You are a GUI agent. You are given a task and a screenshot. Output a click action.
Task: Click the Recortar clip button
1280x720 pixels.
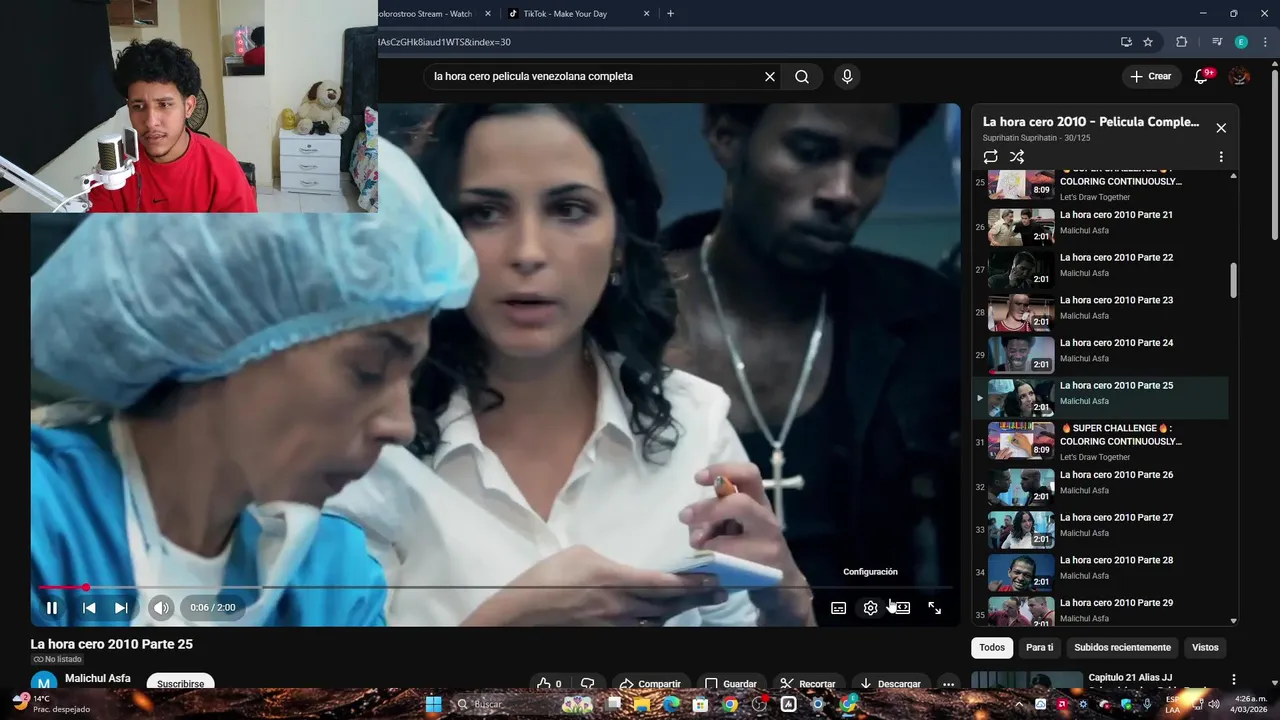pyautogui.click(x=808, y=684)
